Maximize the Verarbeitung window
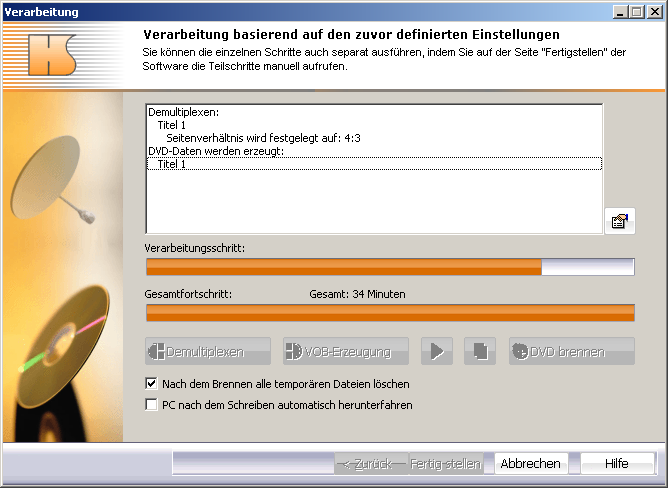 [x=635, y=11]
